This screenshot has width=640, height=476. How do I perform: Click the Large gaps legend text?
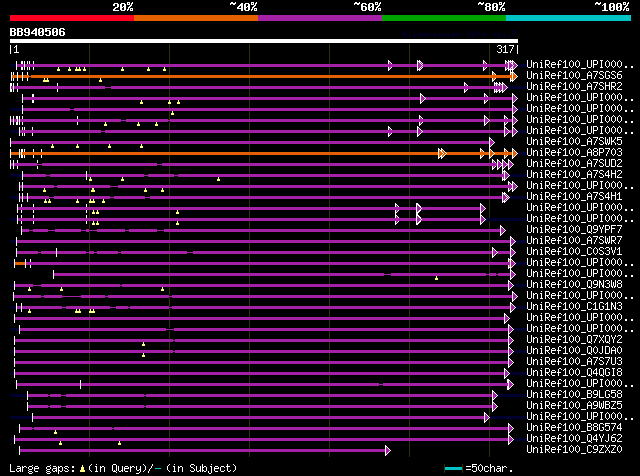42,468
